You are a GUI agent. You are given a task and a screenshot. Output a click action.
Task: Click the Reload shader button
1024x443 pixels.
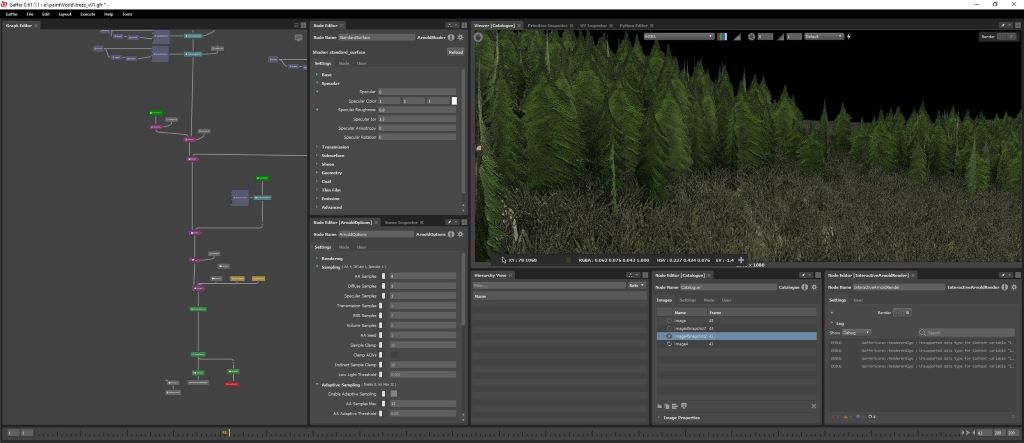[455, 52]
